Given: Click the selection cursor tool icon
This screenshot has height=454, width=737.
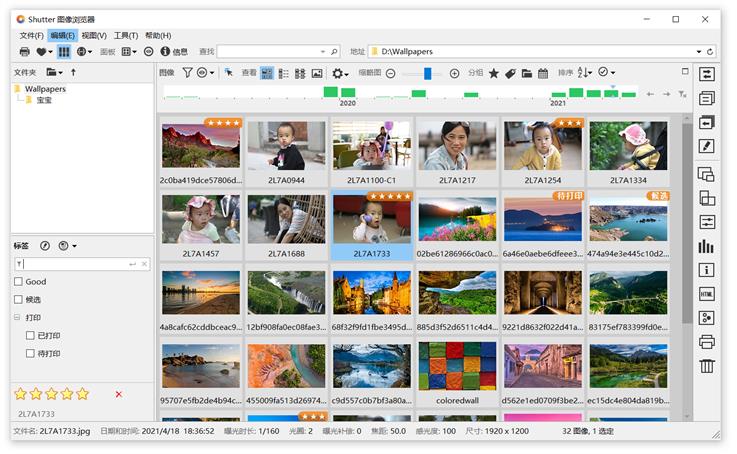Looking at the screenshot, I should coord(229,73).
